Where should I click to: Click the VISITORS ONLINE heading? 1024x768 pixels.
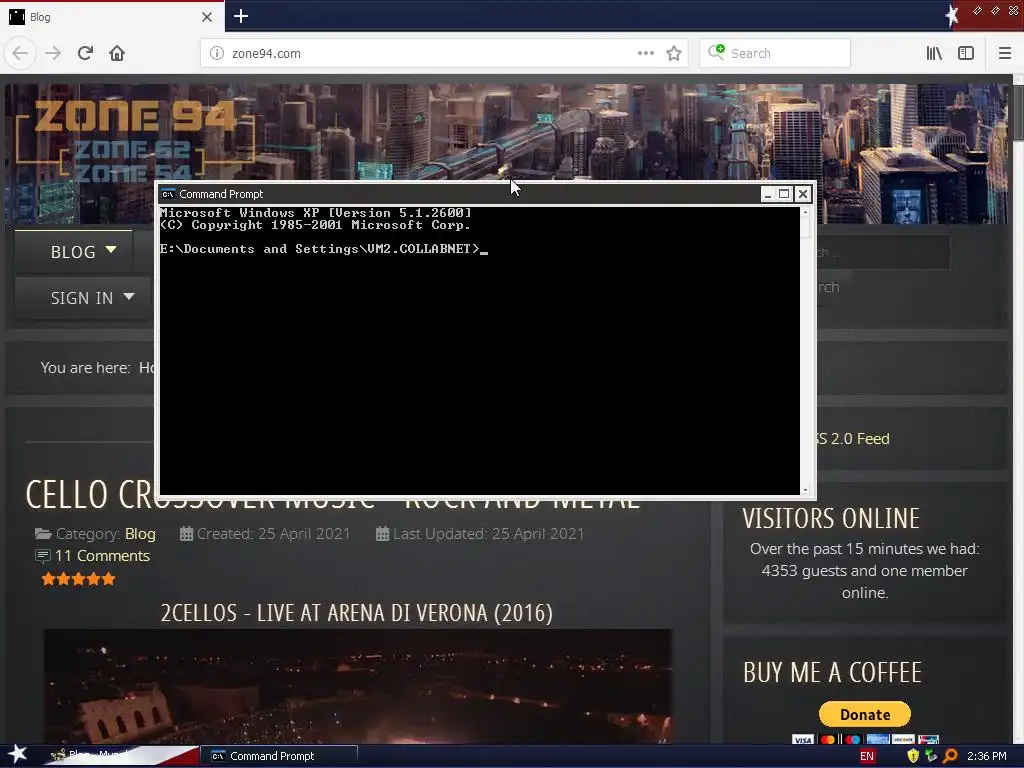click(831, 519)
